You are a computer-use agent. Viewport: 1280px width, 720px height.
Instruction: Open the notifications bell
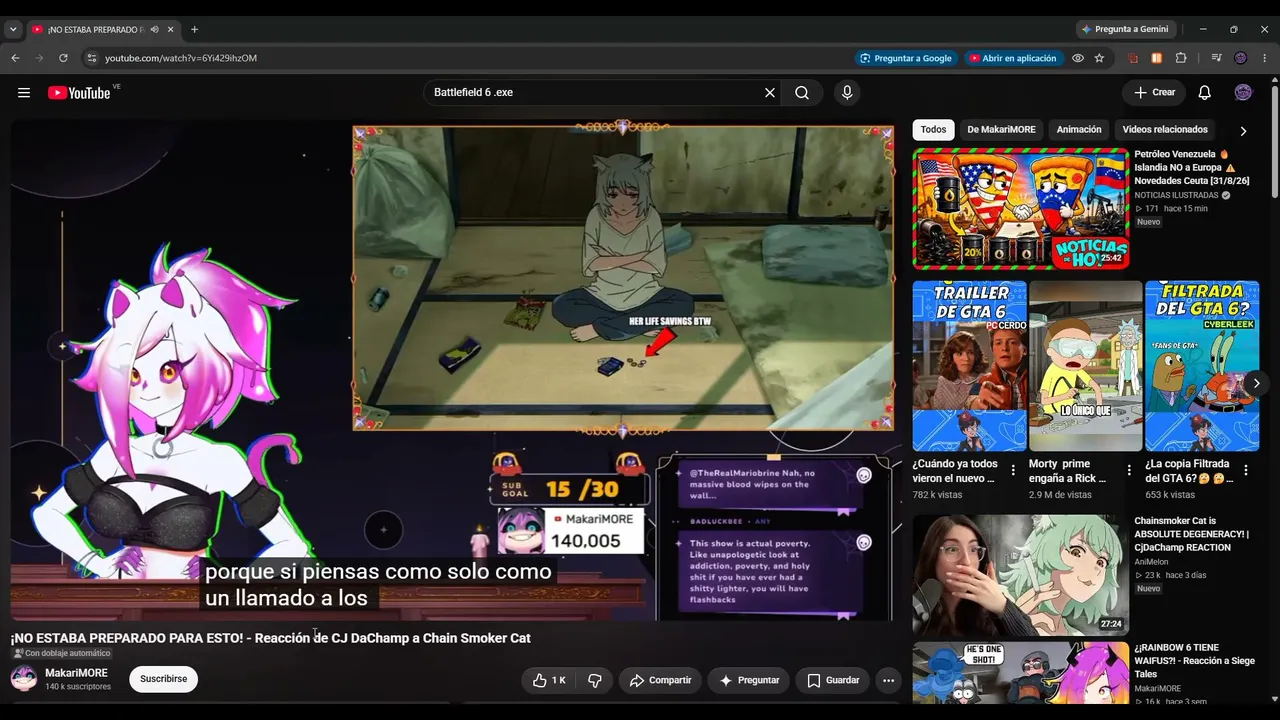1205,93
